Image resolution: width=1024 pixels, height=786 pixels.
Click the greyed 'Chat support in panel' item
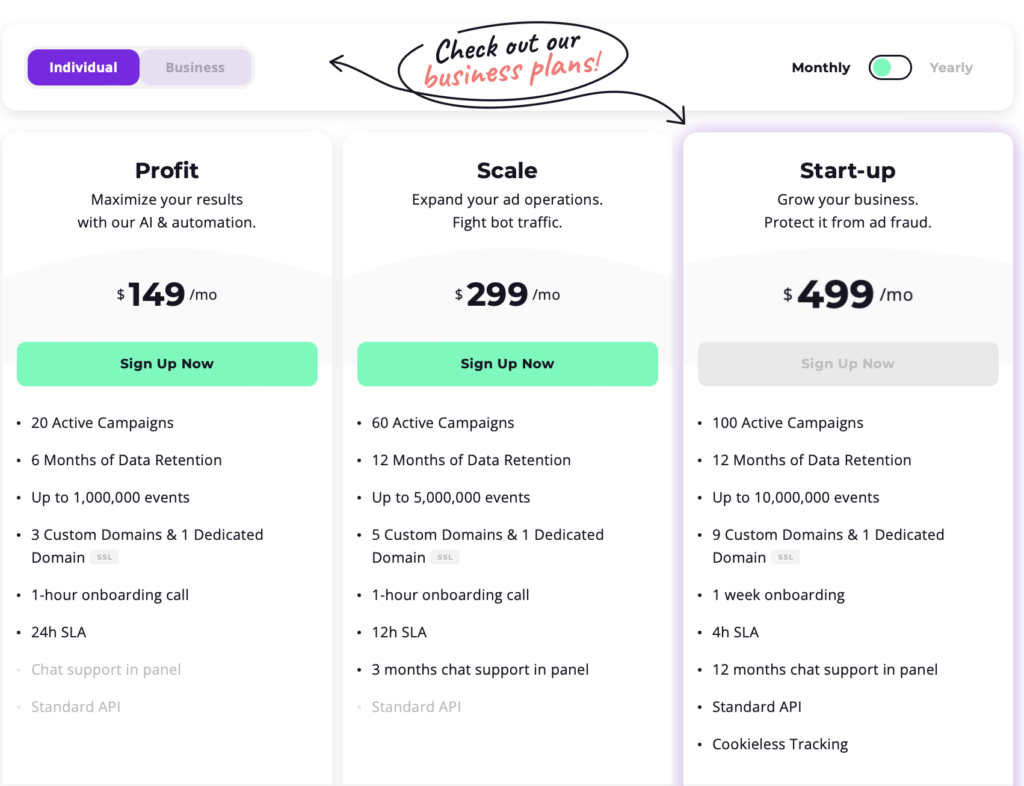(106, 670)
